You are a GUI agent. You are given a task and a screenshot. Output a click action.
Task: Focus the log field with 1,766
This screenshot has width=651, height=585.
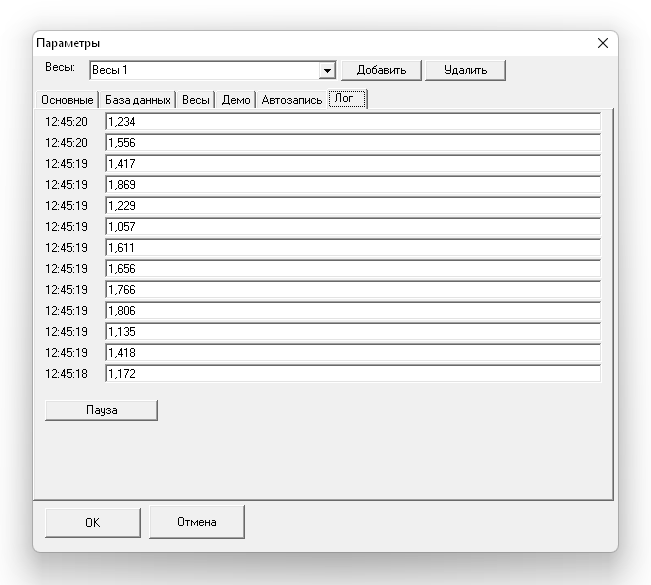coord(352,290)
